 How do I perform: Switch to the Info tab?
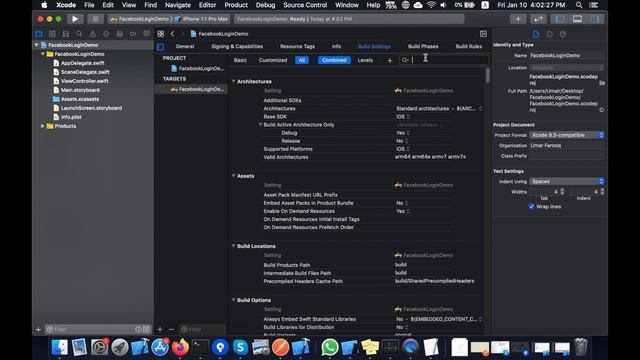pos(336,47)
